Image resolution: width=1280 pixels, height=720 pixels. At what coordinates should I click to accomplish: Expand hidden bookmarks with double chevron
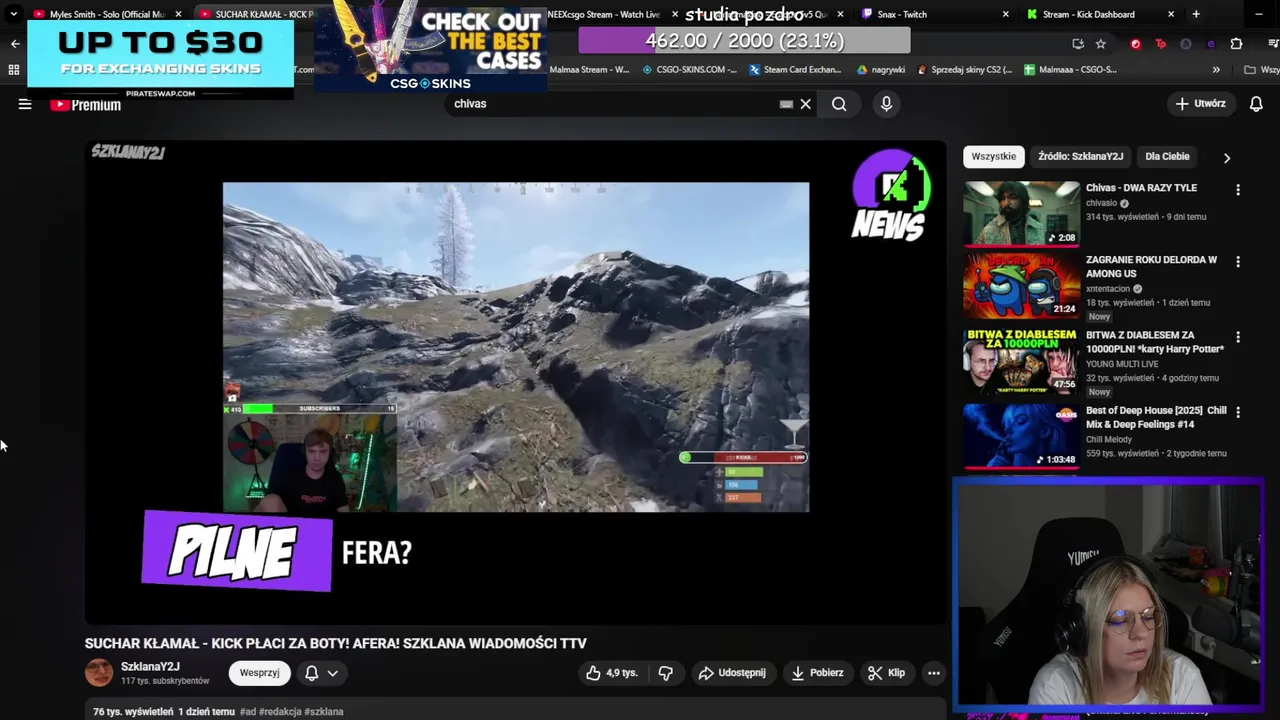coord(1216,70)
